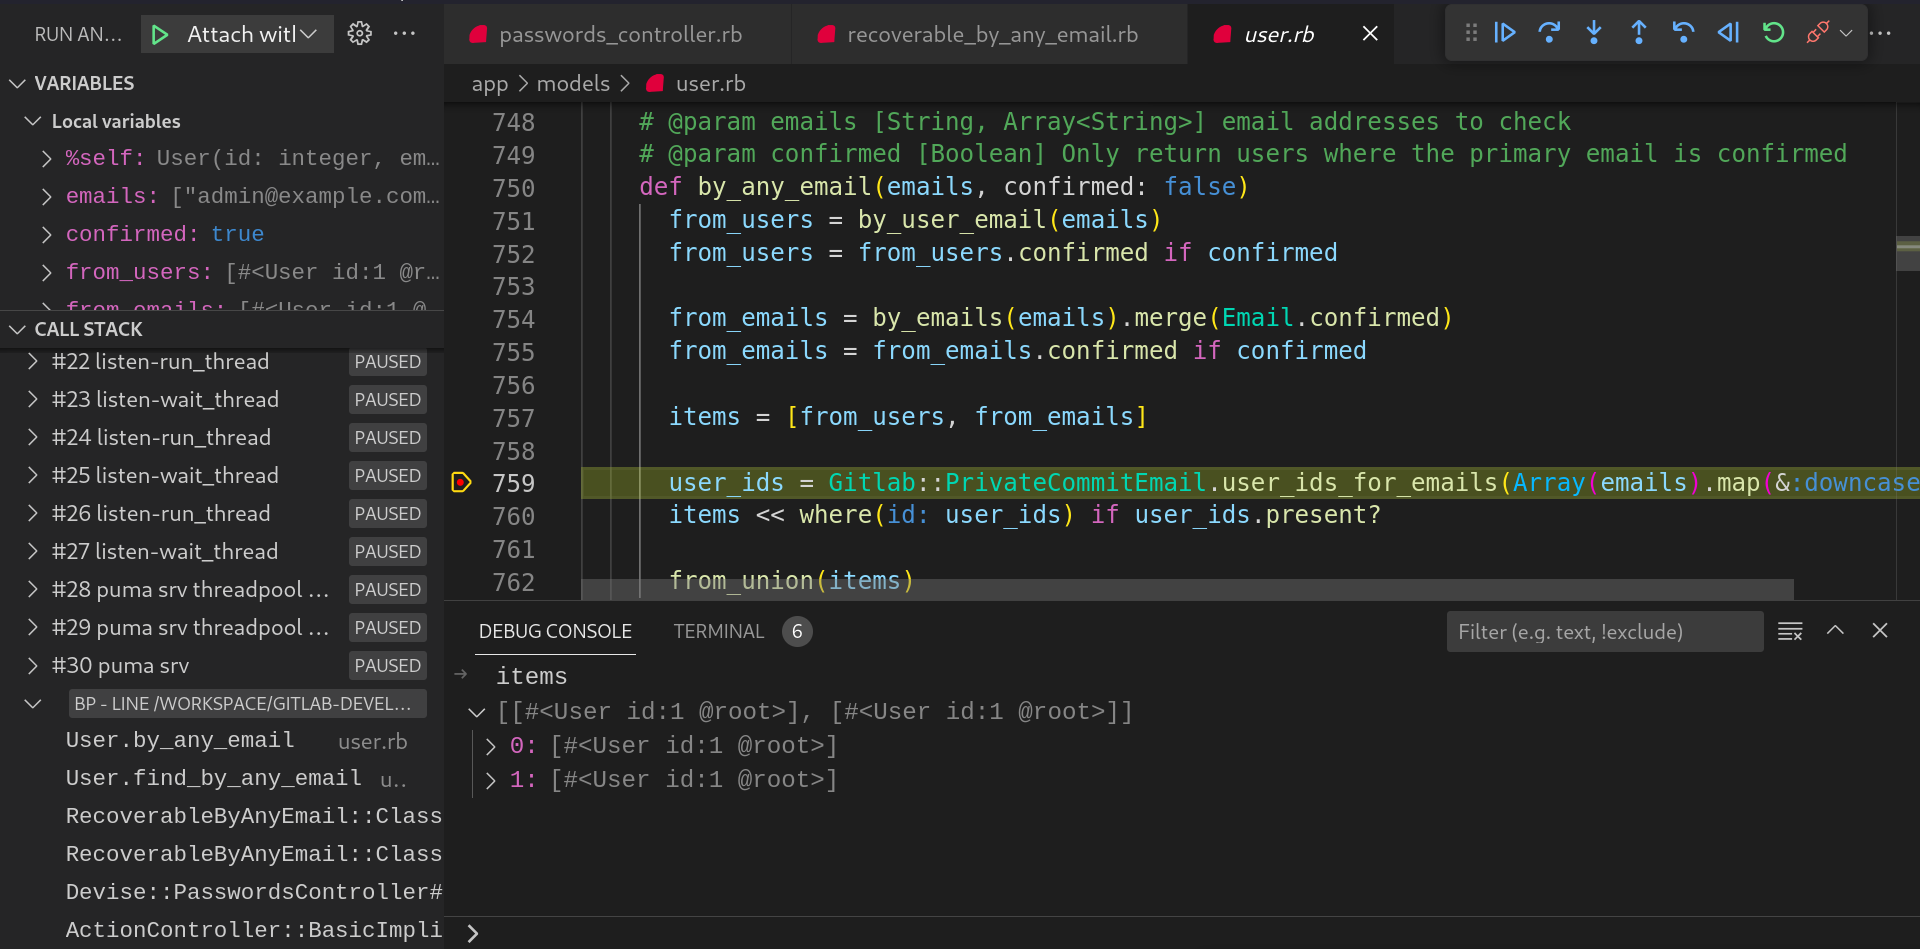The width and height of the screenshot is (1920, 949).
Task: Collapse the items result array in console
Action: pos(477,712)
